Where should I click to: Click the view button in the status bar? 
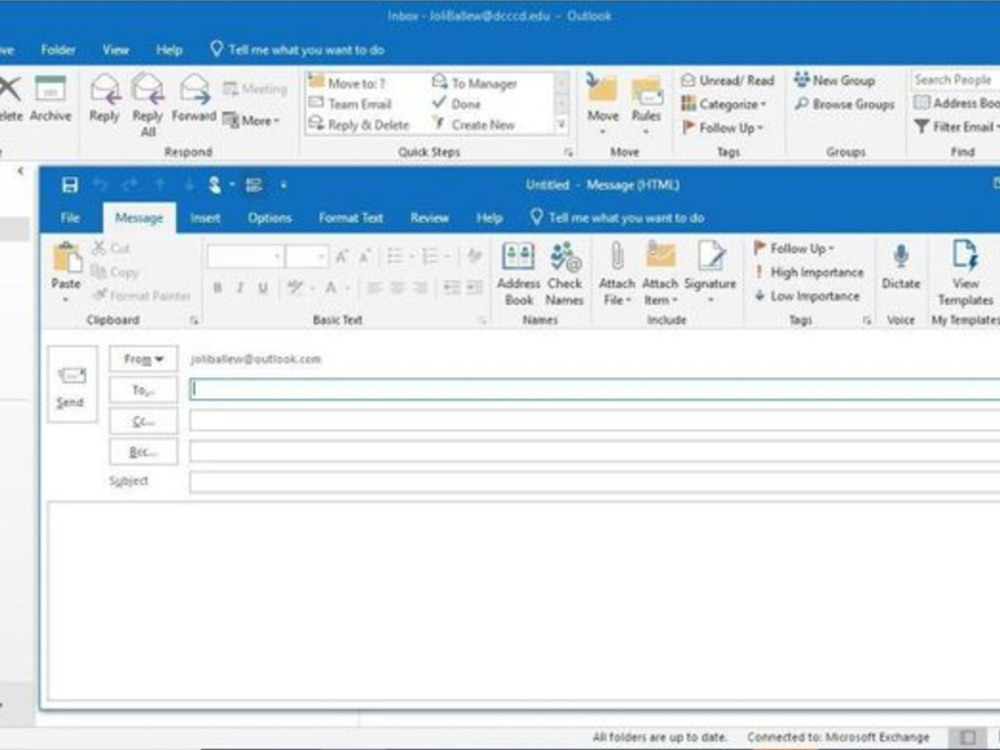click(967, 738)
